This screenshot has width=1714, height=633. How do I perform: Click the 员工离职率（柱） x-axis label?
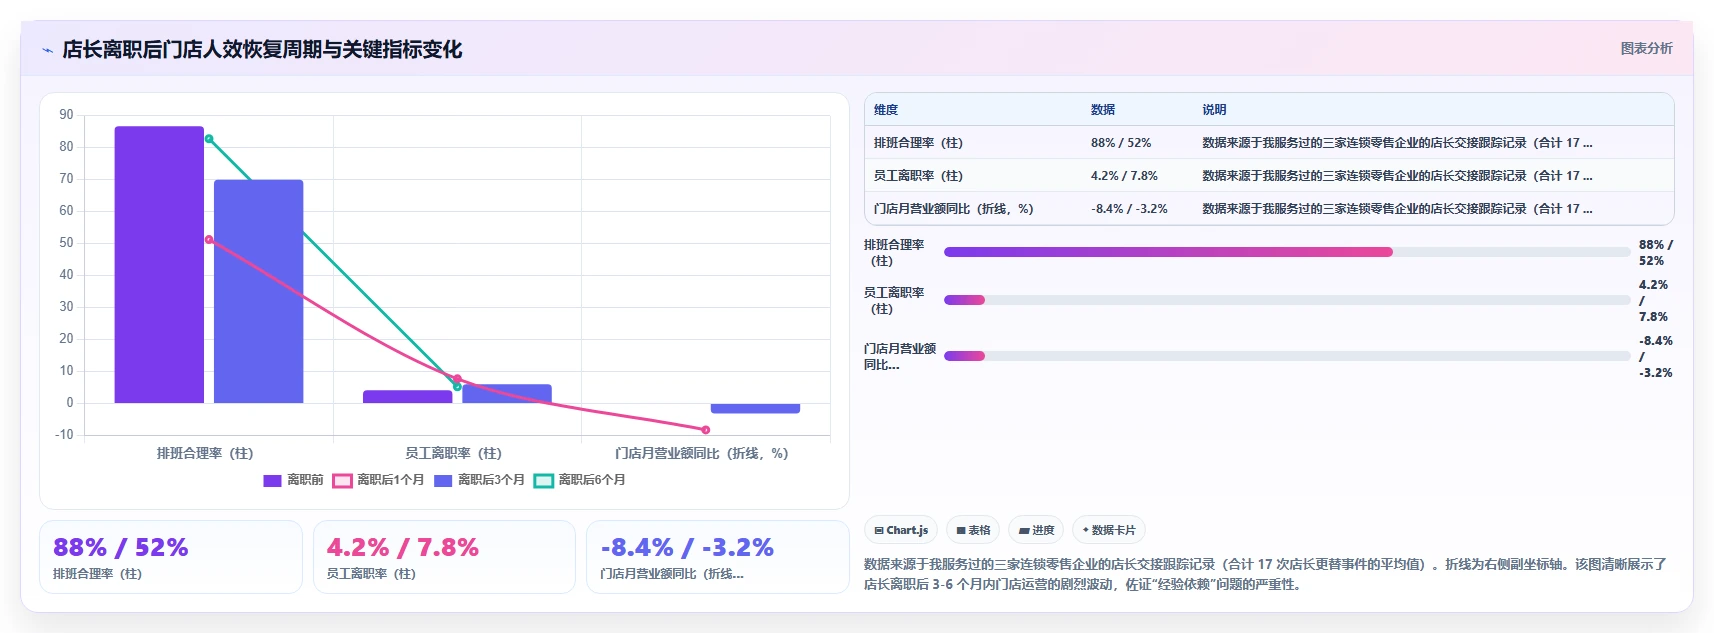click(453, 453)
